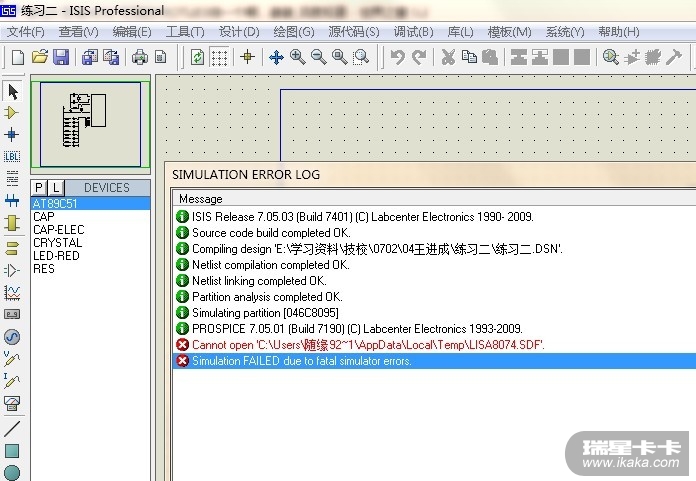Select the Text script tool

coord(12,178)
